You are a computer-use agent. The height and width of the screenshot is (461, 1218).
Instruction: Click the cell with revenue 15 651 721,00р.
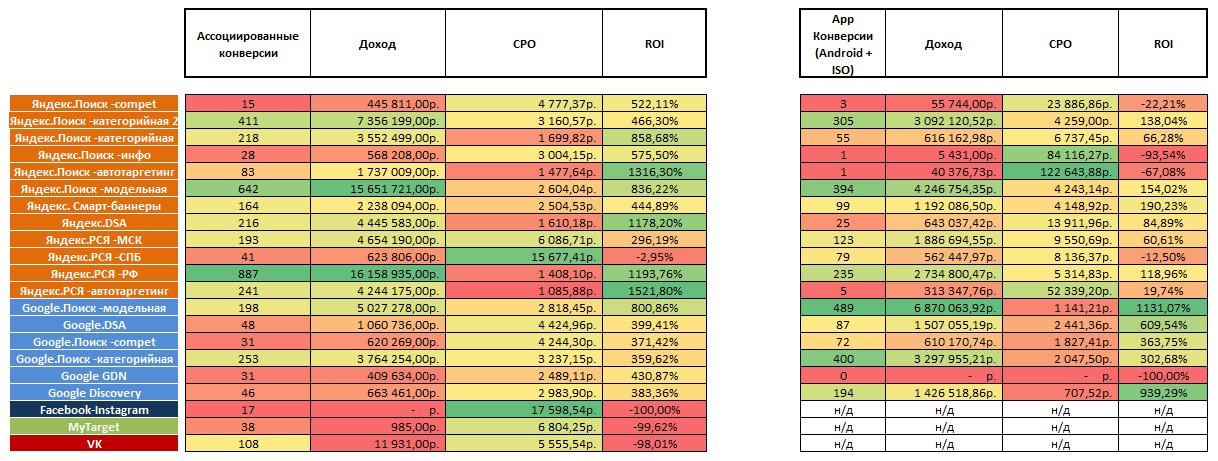coord(377,188)
